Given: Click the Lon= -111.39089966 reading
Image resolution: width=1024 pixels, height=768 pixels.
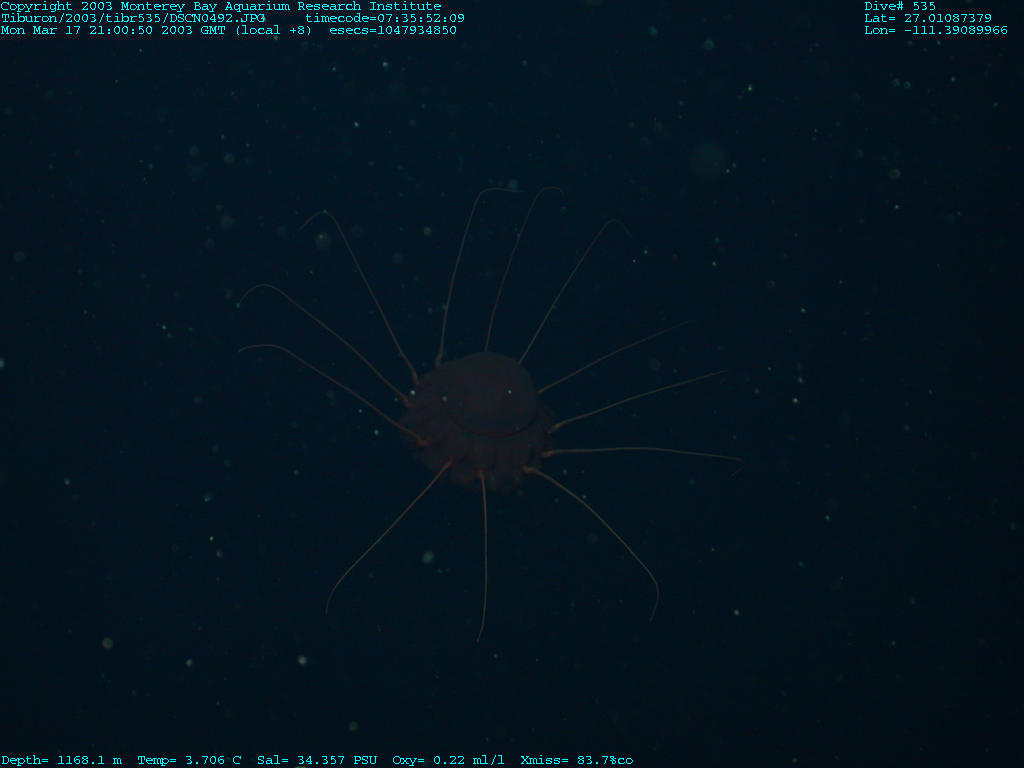Looking at the screenshot, I should point(936,30).
